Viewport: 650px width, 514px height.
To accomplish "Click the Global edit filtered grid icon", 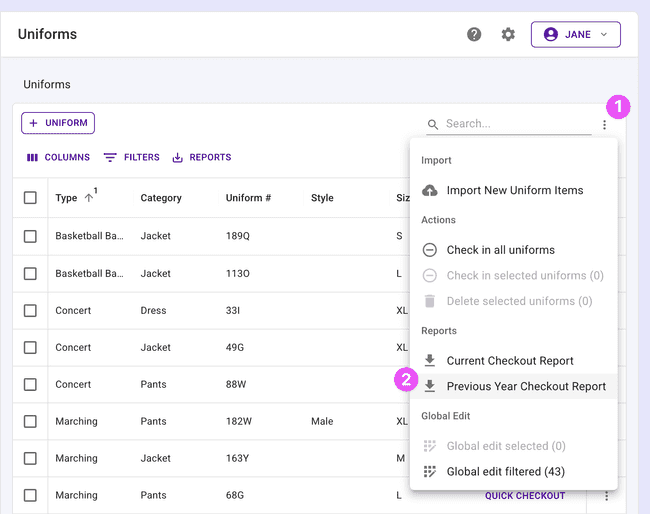I will pyautogui.click(x=430, y=472).
